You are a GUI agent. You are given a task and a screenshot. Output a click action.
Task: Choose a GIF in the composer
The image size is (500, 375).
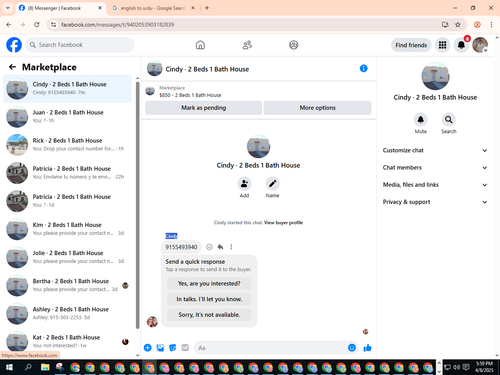[x=185, y=348]
